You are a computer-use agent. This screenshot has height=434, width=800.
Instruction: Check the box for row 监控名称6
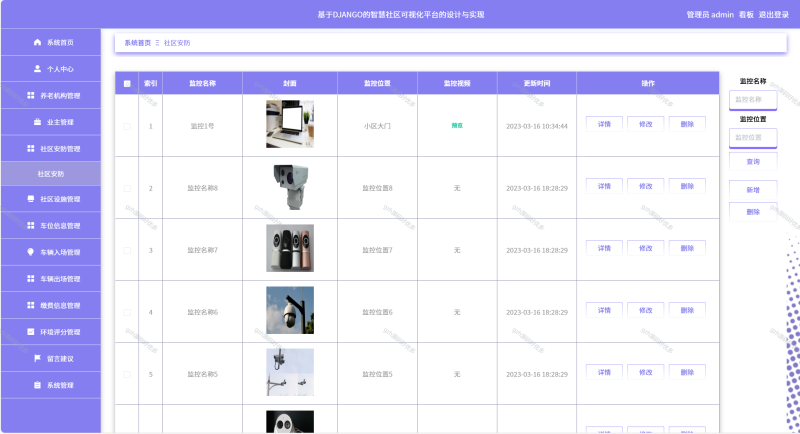pos(127,312)
